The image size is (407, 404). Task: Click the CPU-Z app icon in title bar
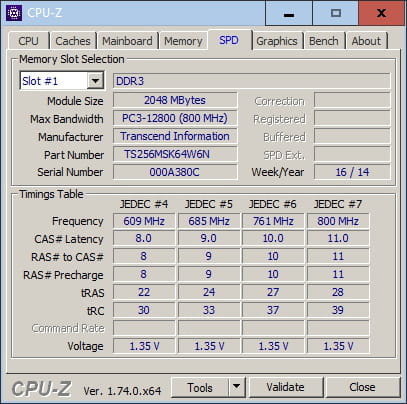[x=14, y=13]
